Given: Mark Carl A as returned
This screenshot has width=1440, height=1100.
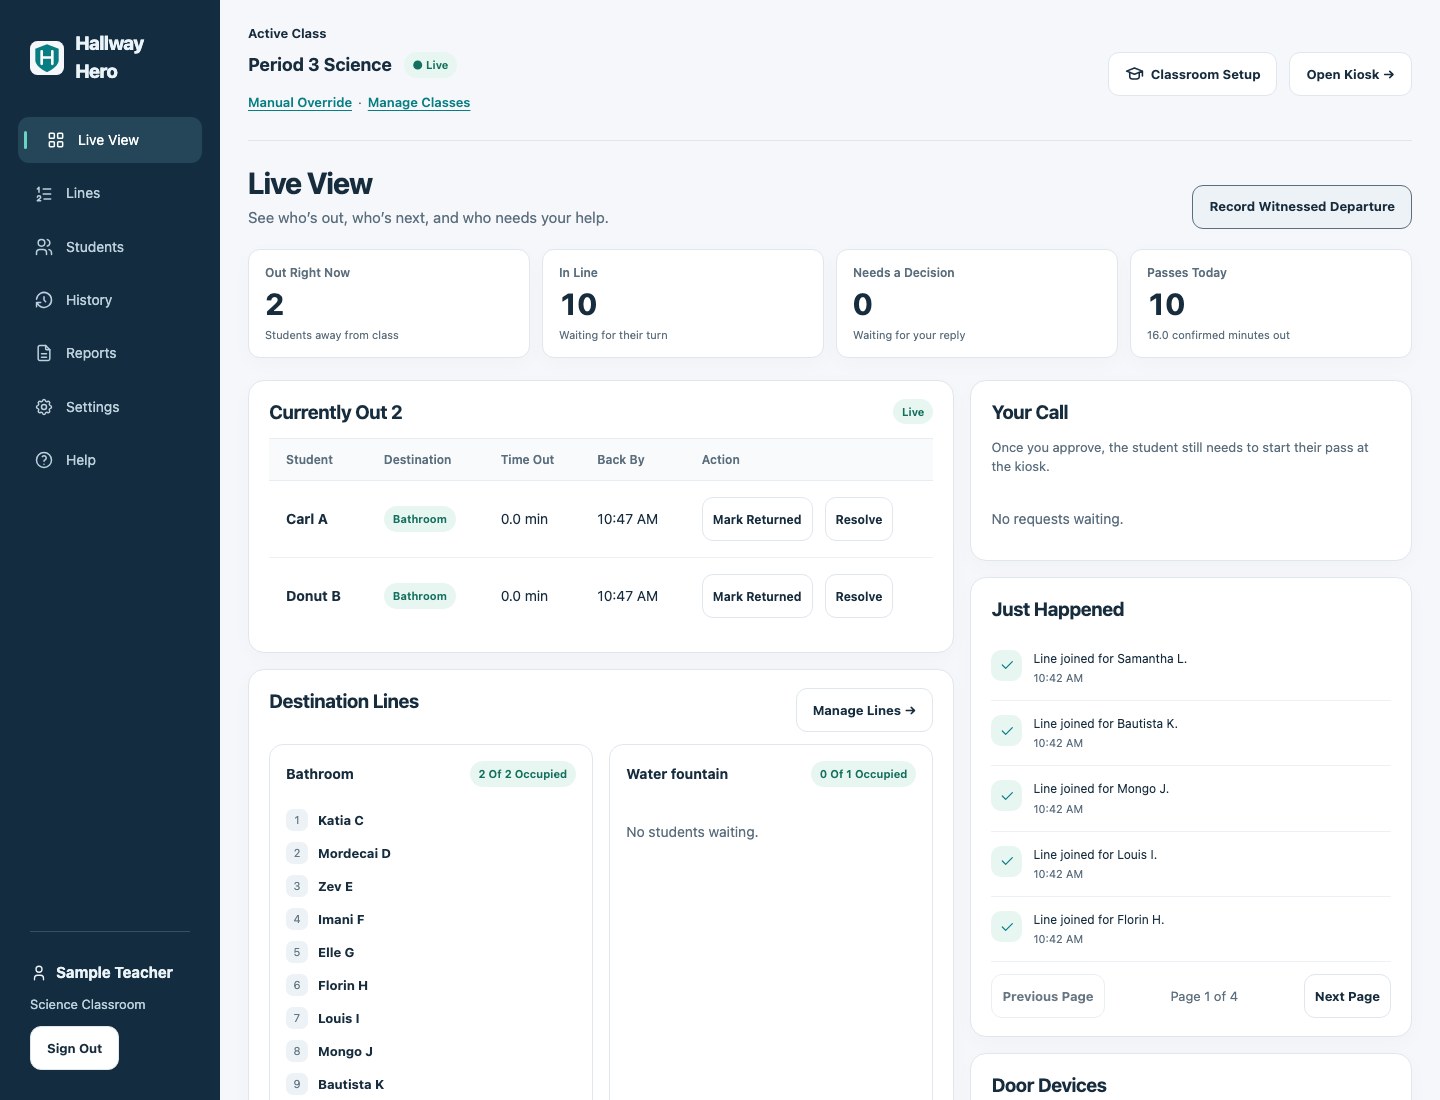Looking at the screenshot, I should click(757, 519).
